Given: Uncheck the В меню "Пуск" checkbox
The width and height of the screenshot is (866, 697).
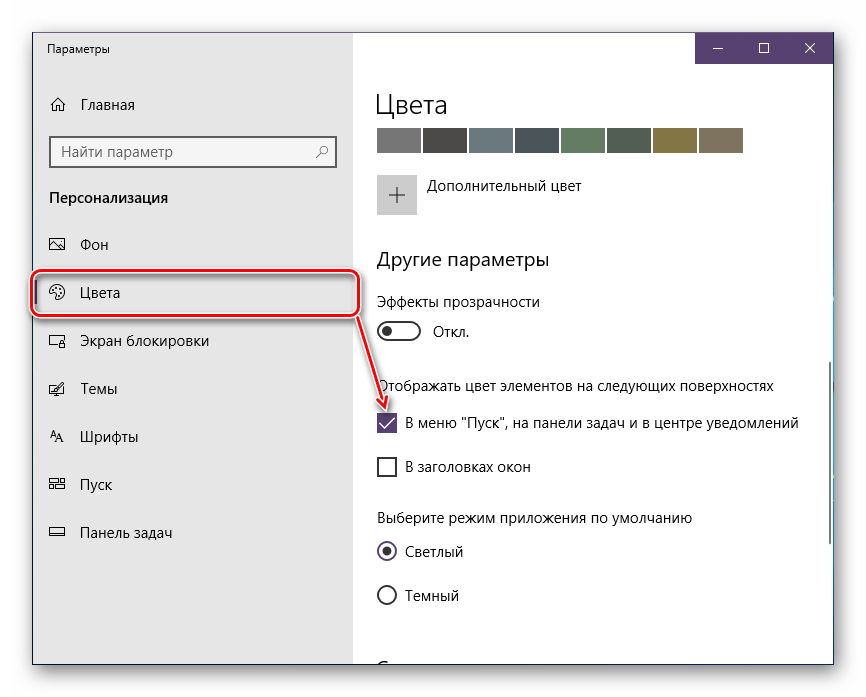Looking at the screenshot, I should tap(387, 423).
